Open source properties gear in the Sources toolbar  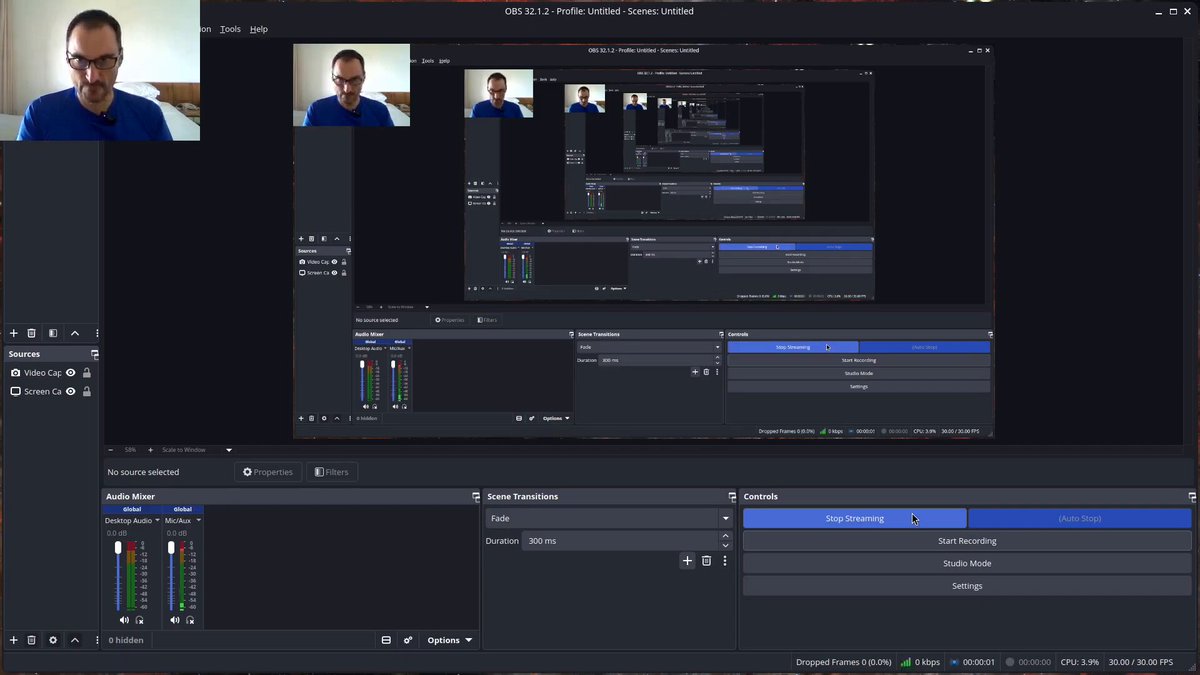[53, 640]
